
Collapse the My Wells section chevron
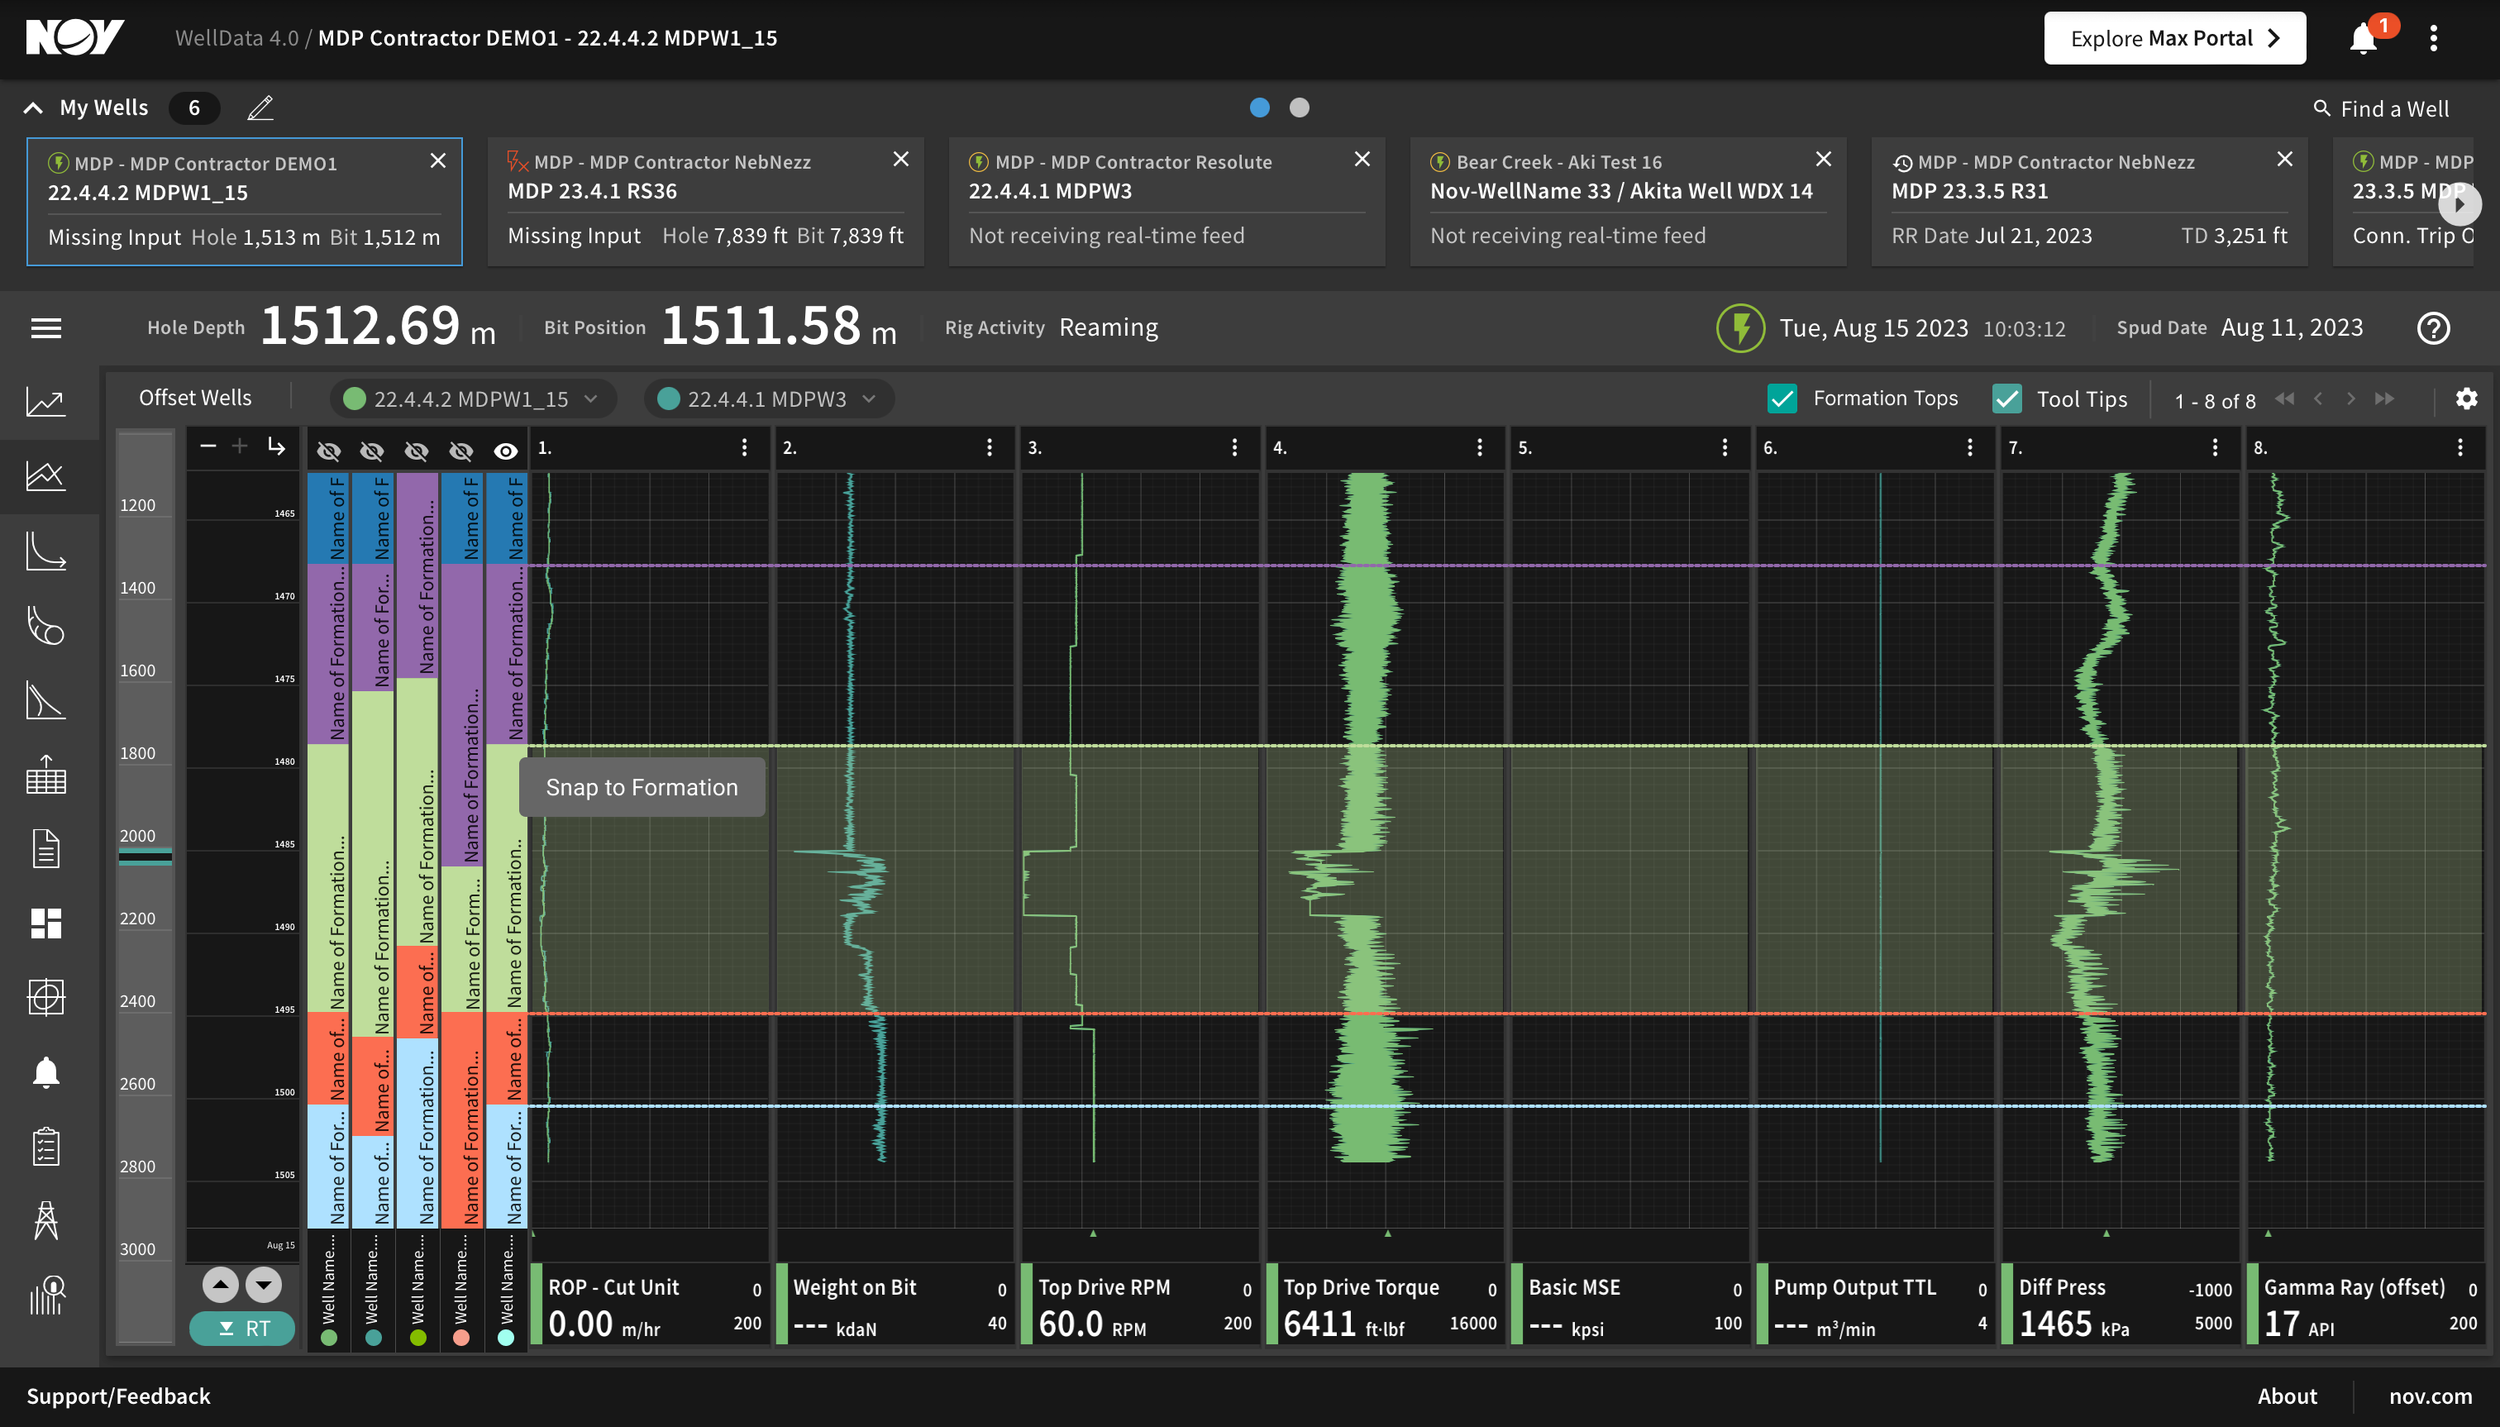click(33, 108)
